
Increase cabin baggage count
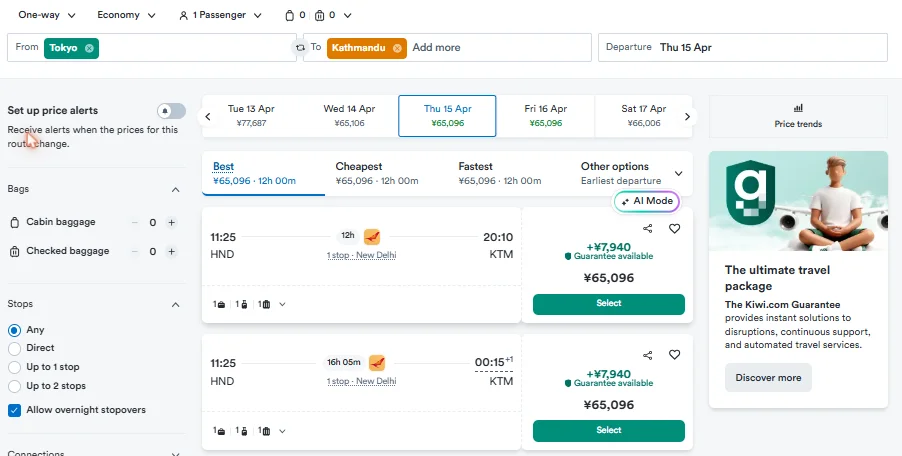171,223
